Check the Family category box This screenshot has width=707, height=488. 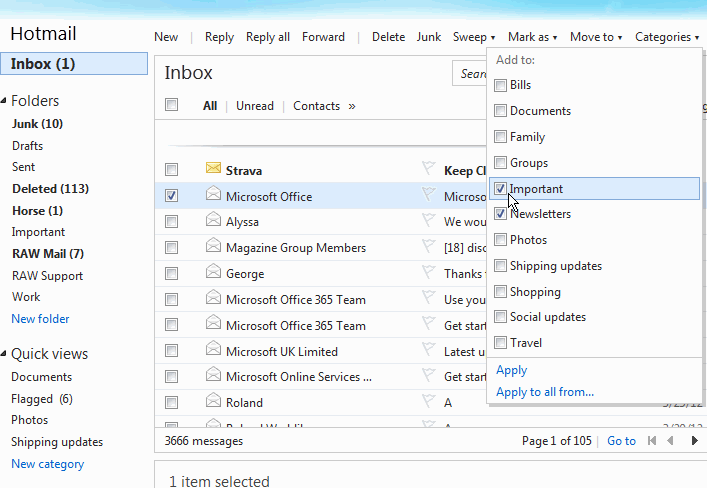click(500, 136)
